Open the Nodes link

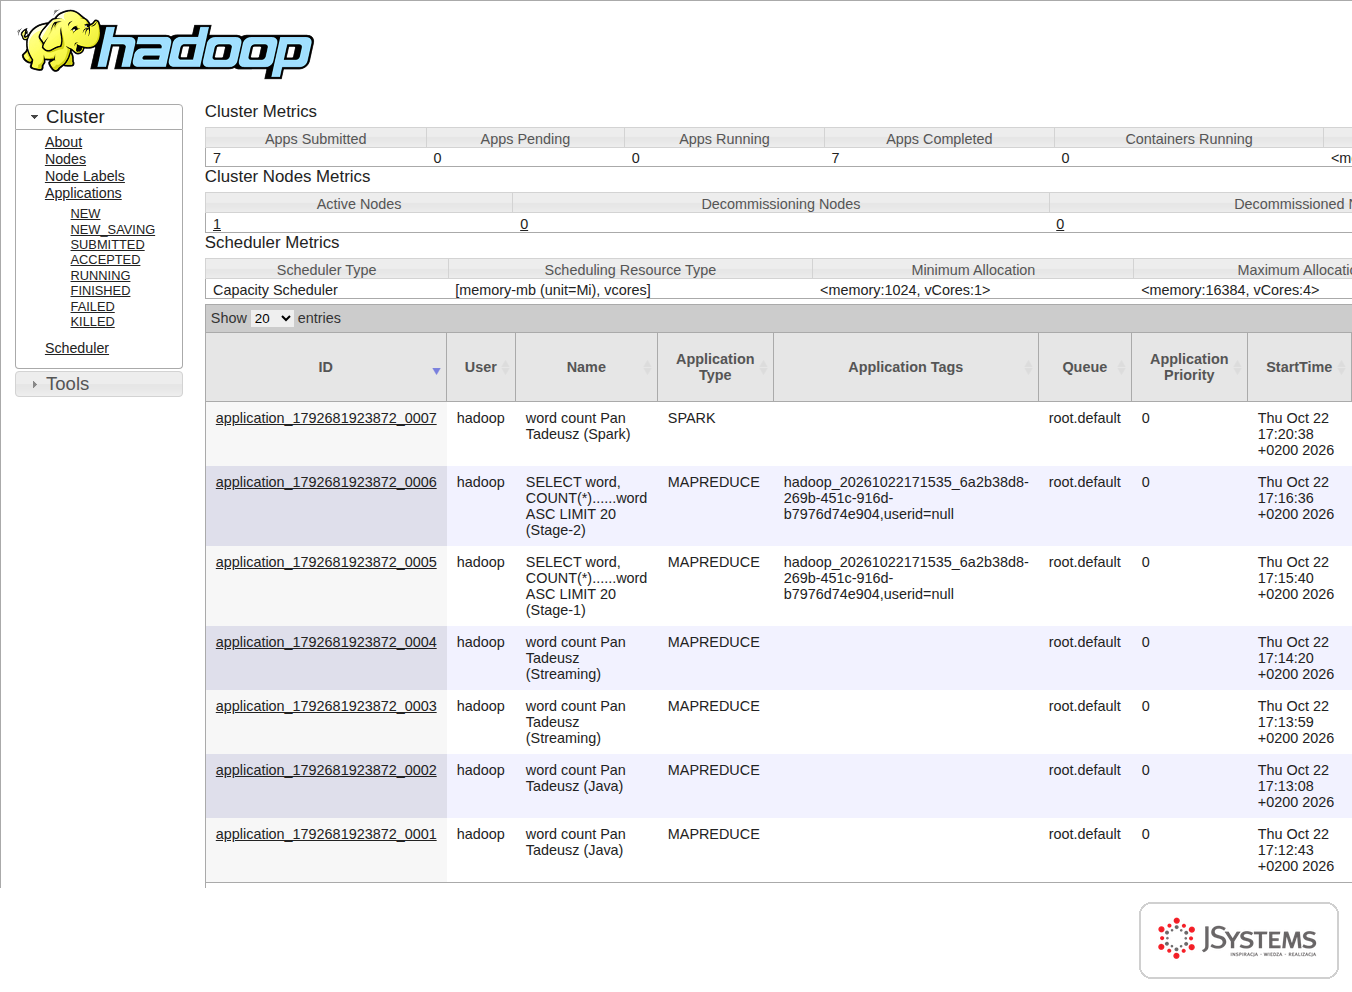[x=65, y=159]
